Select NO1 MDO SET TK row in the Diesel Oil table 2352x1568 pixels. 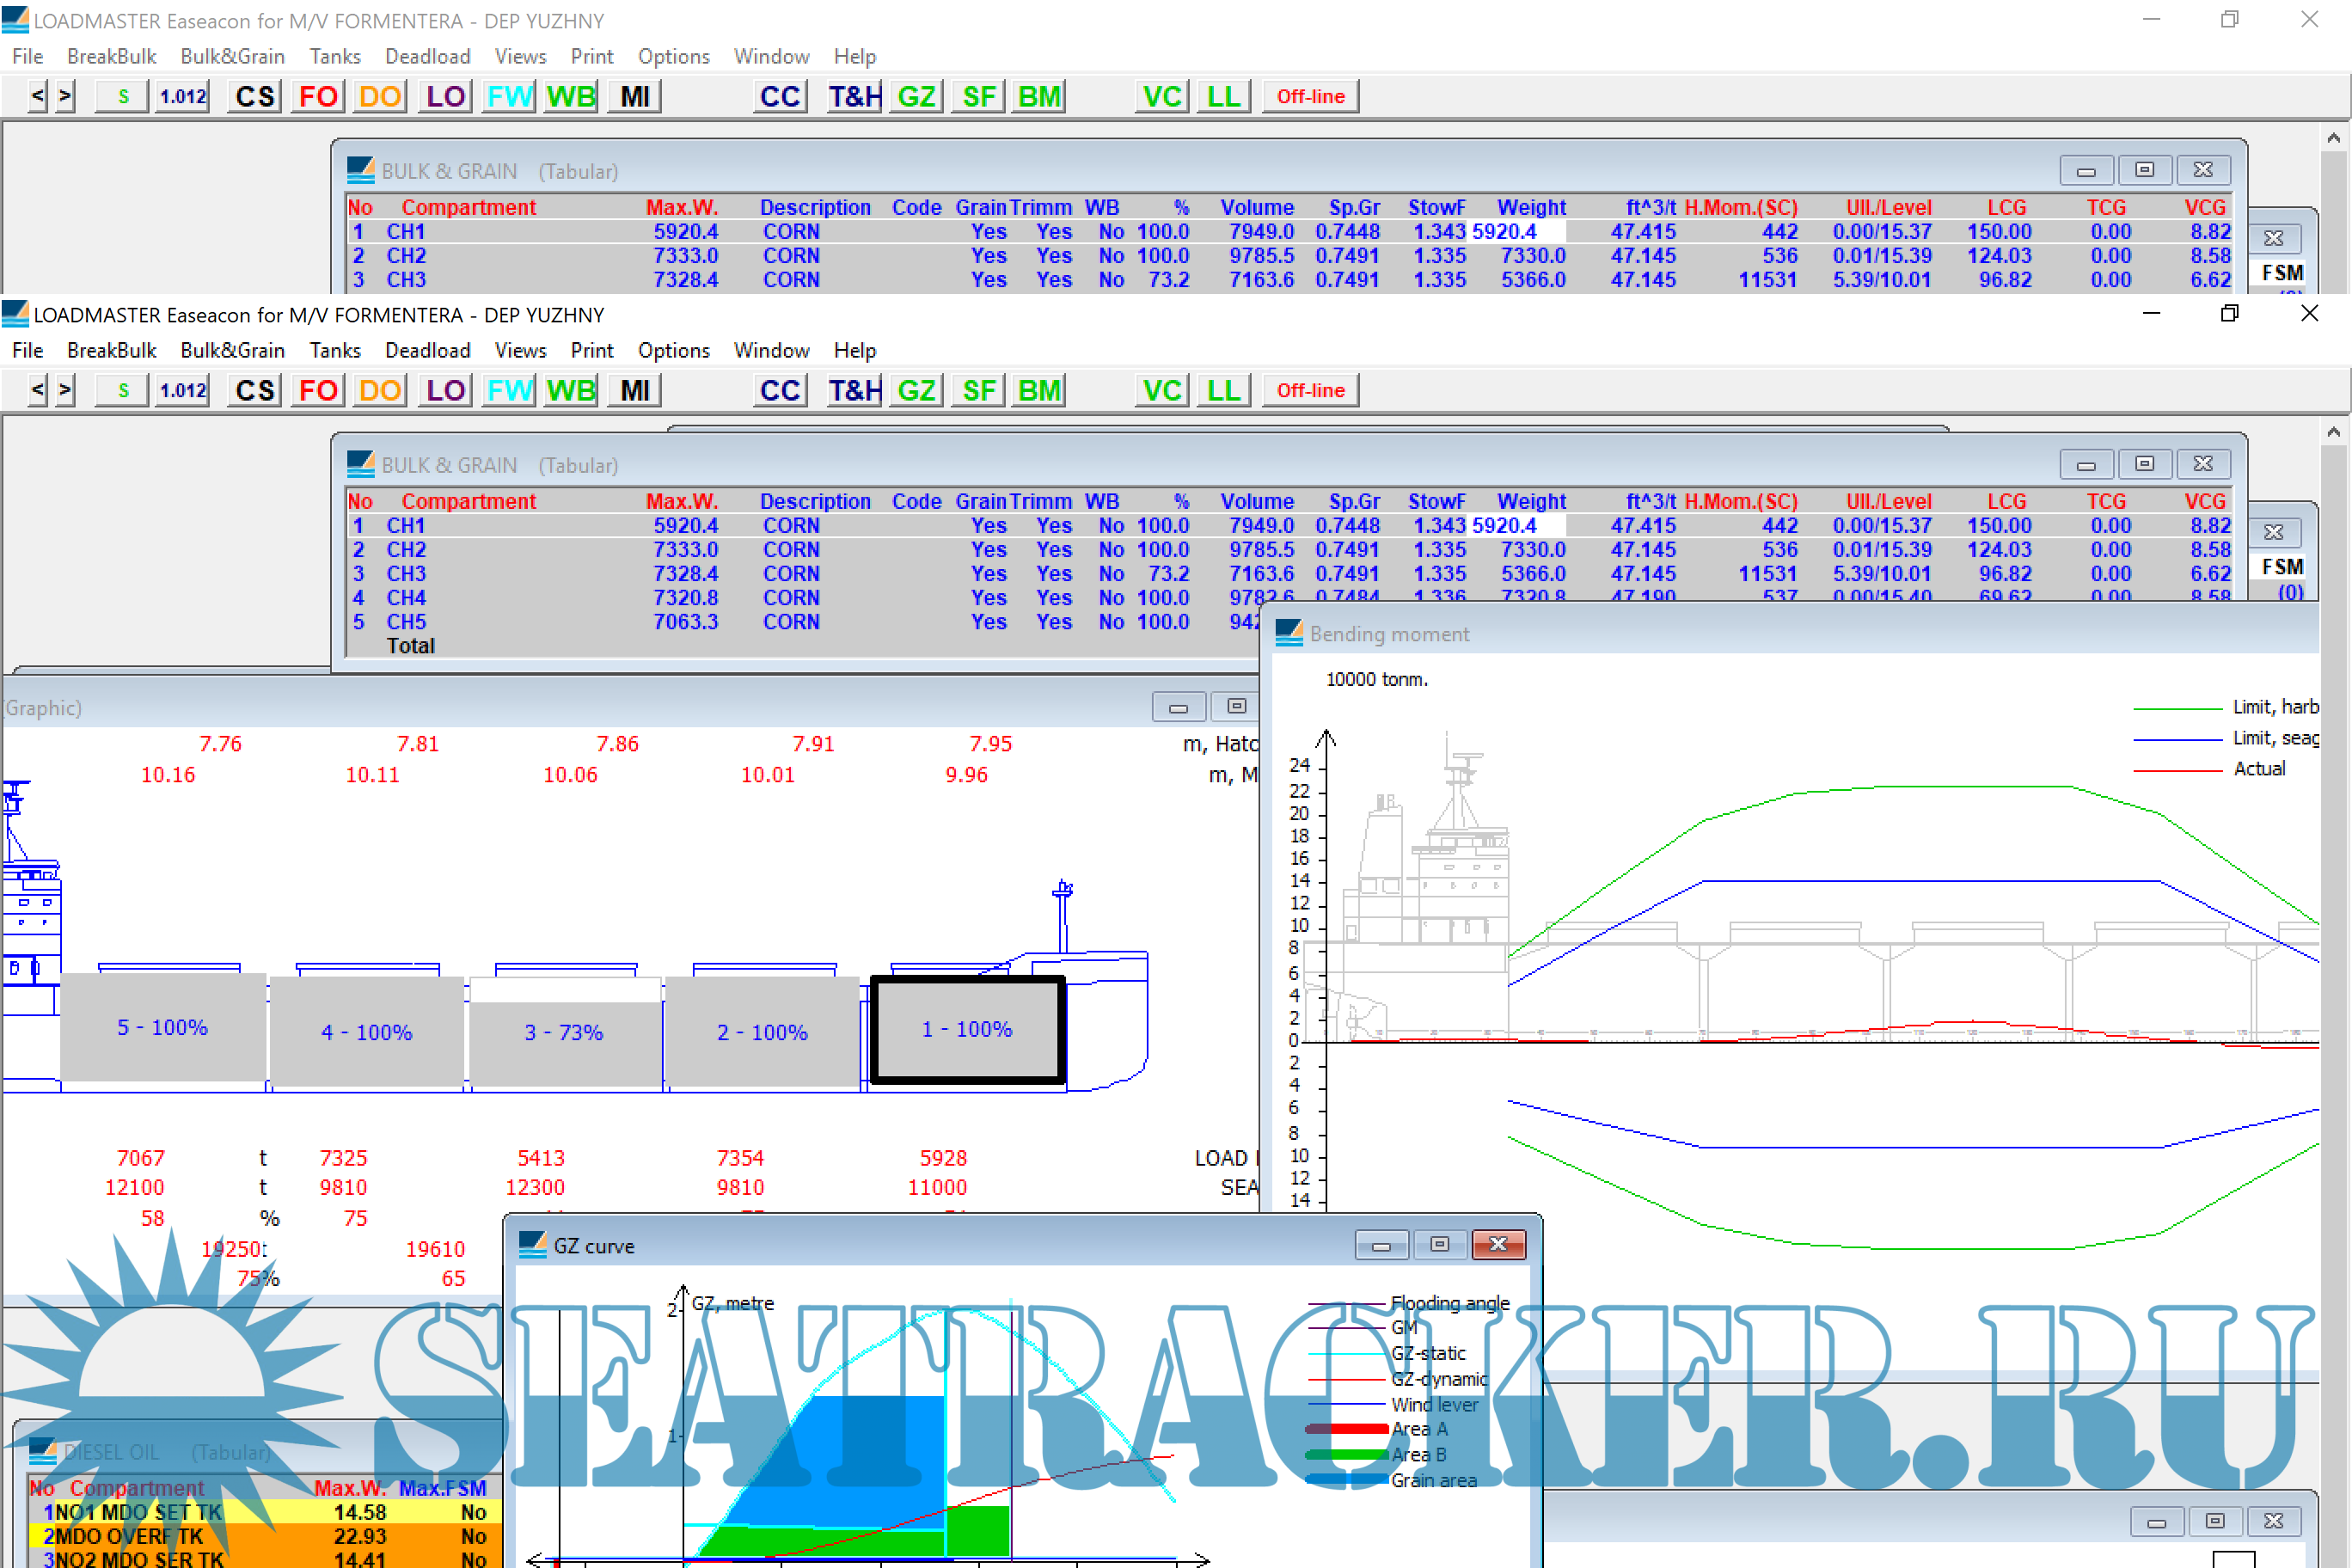[138, 1512]
